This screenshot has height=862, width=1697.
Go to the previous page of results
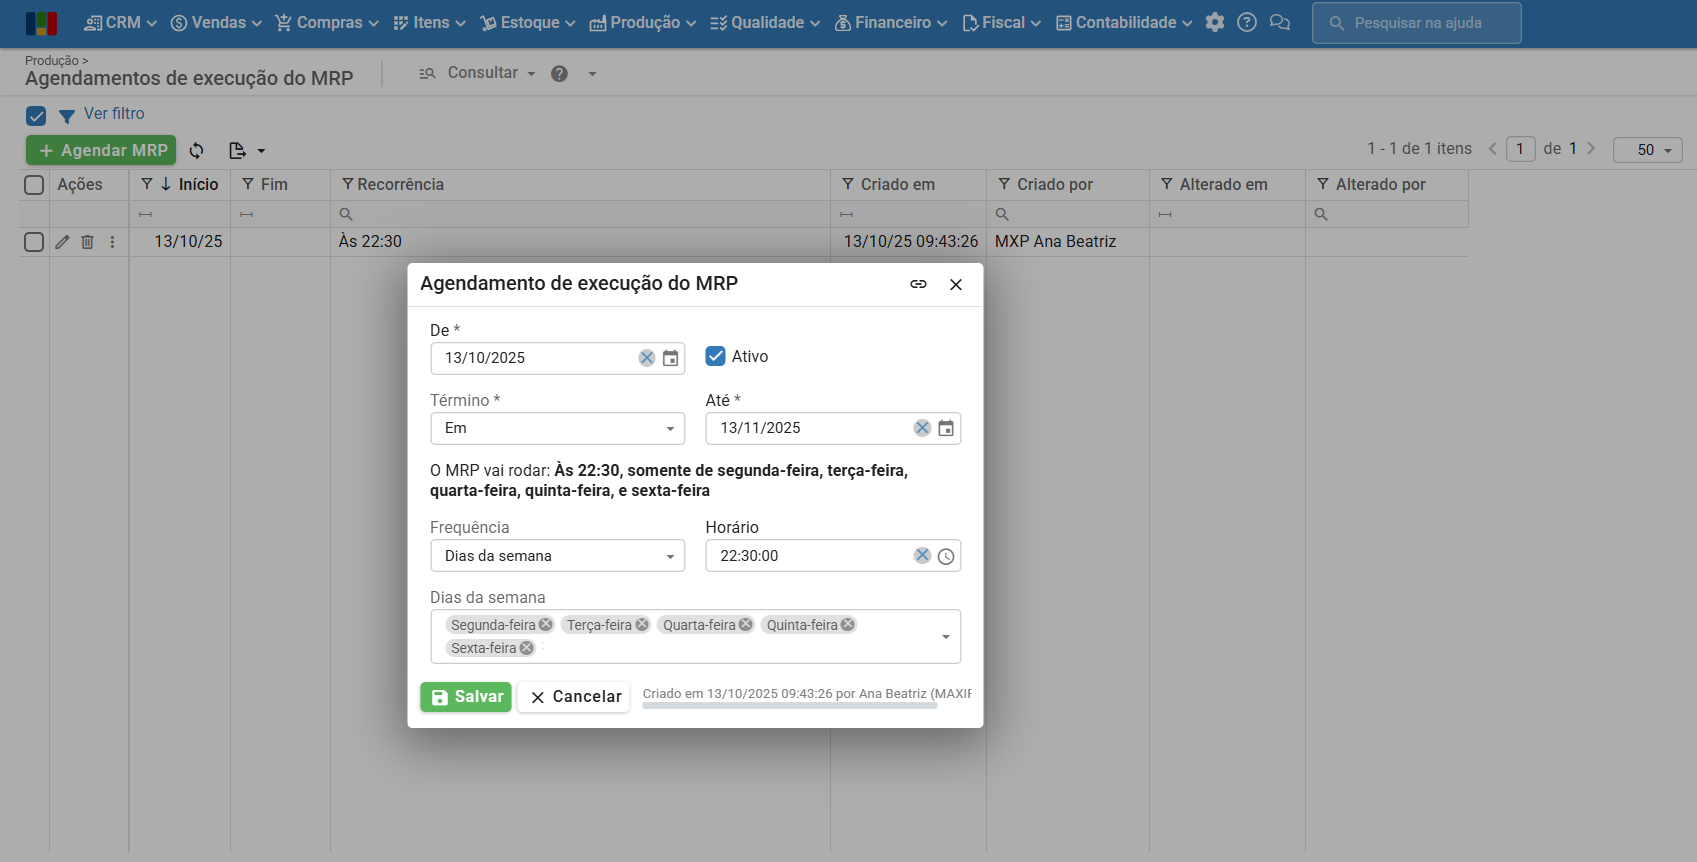tap(1492, 149)
